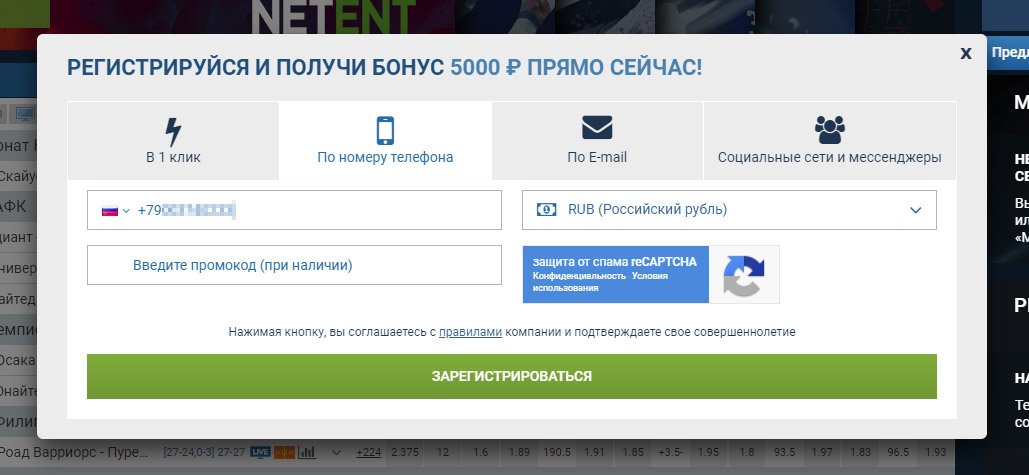The height and width of the screenshot is (475, 1029).
Task: Switch to the "В 1 клик" tab
Action: click(173, 157)
